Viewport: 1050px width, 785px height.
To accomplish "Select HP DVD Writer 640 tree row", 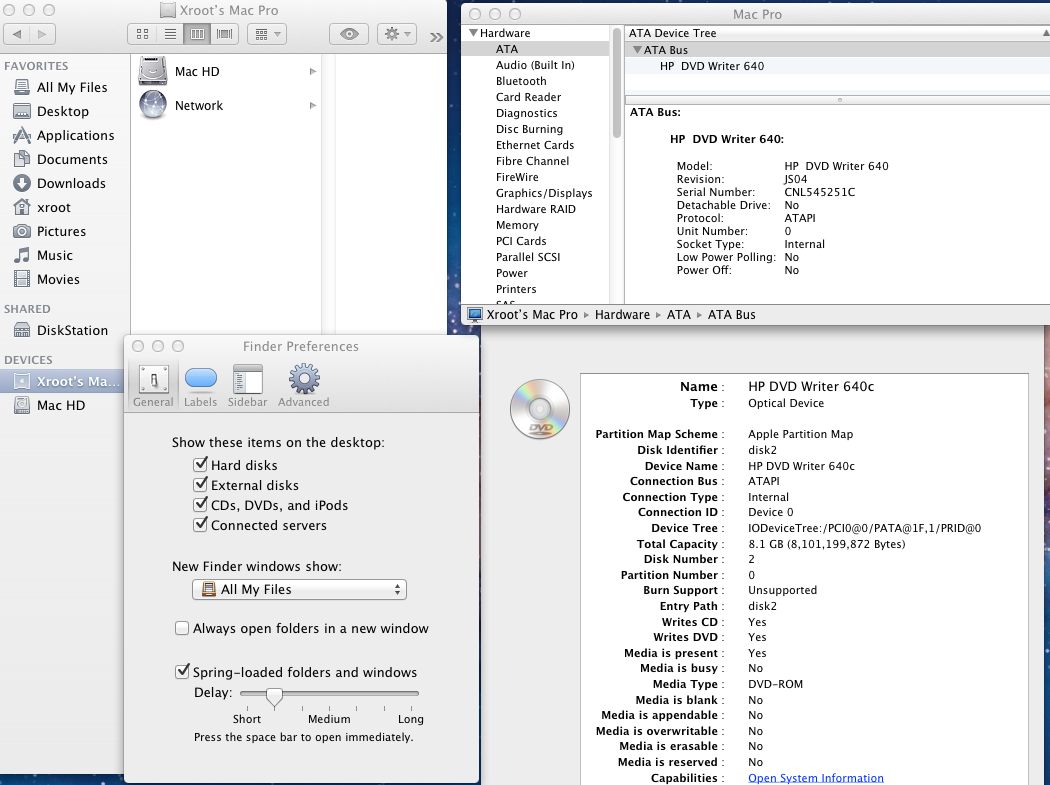I will click(x=836, y=66).
